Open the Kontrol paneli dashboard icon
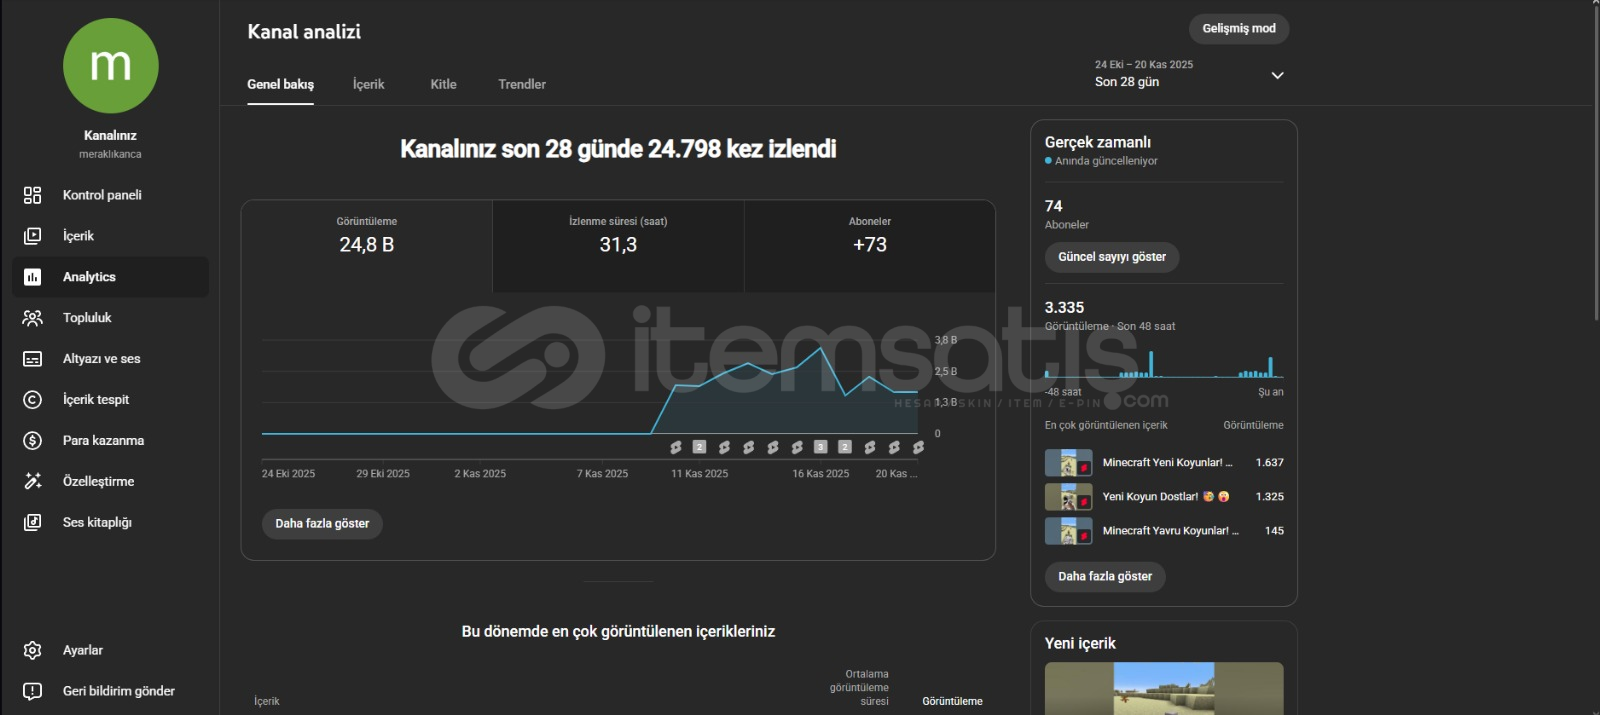 [x=32, y=195]
